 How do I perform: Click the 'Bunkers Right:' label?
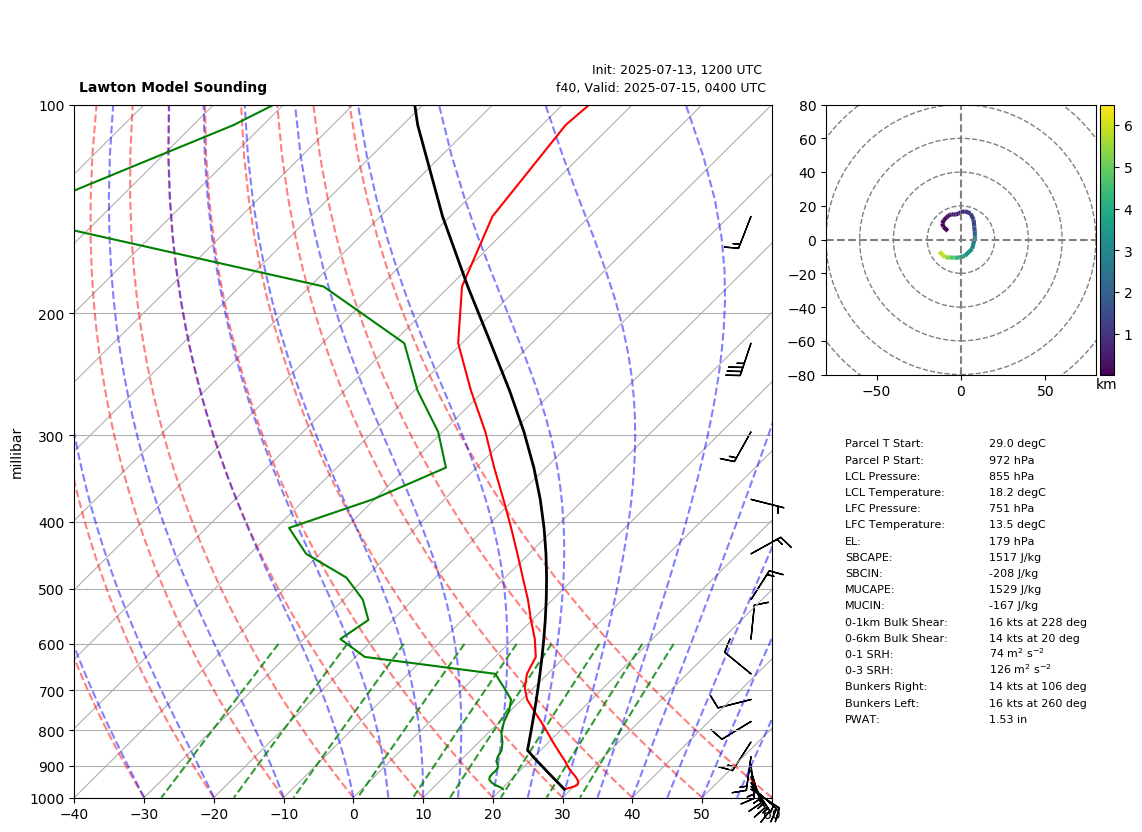[x=886, y=686]
